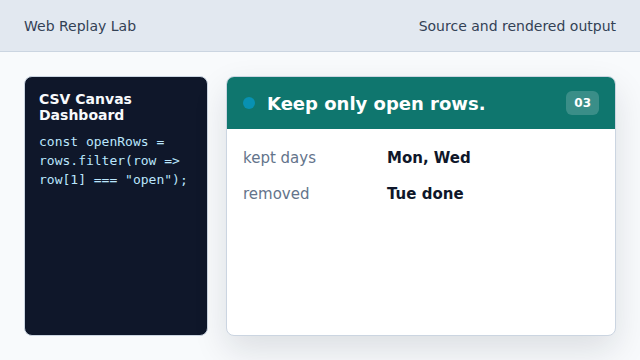Image resolution: width=640 pixels, height=360 pixels.
Task: Click the 'removed' label
Action: click(276, 193)
